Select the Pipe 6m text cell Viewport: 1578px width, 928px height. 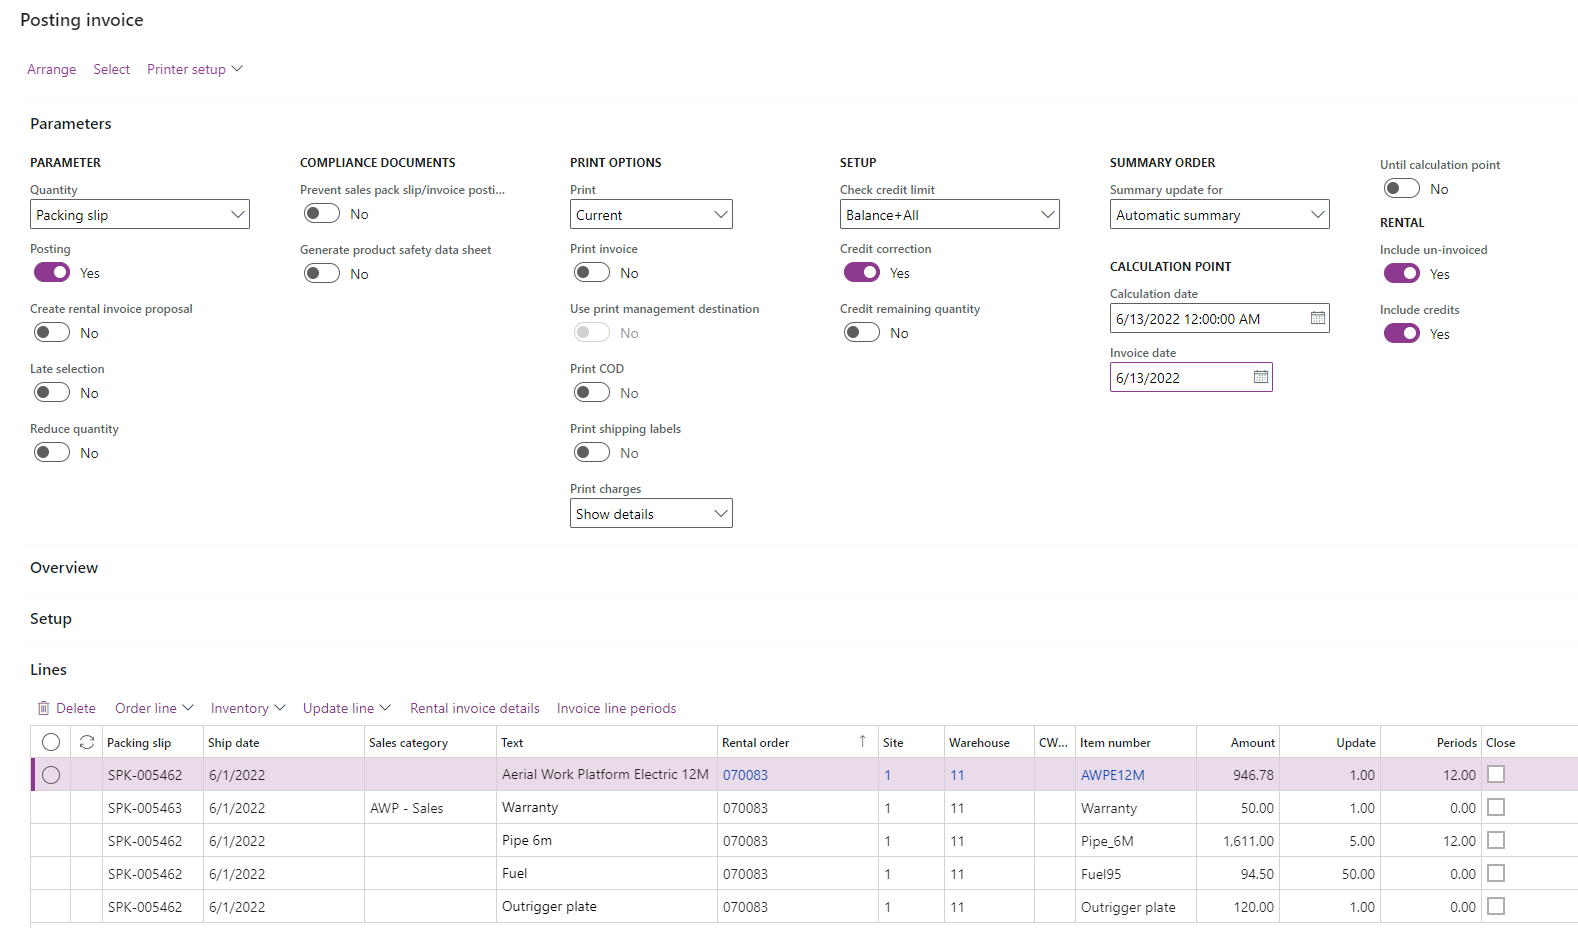[607, 840]
